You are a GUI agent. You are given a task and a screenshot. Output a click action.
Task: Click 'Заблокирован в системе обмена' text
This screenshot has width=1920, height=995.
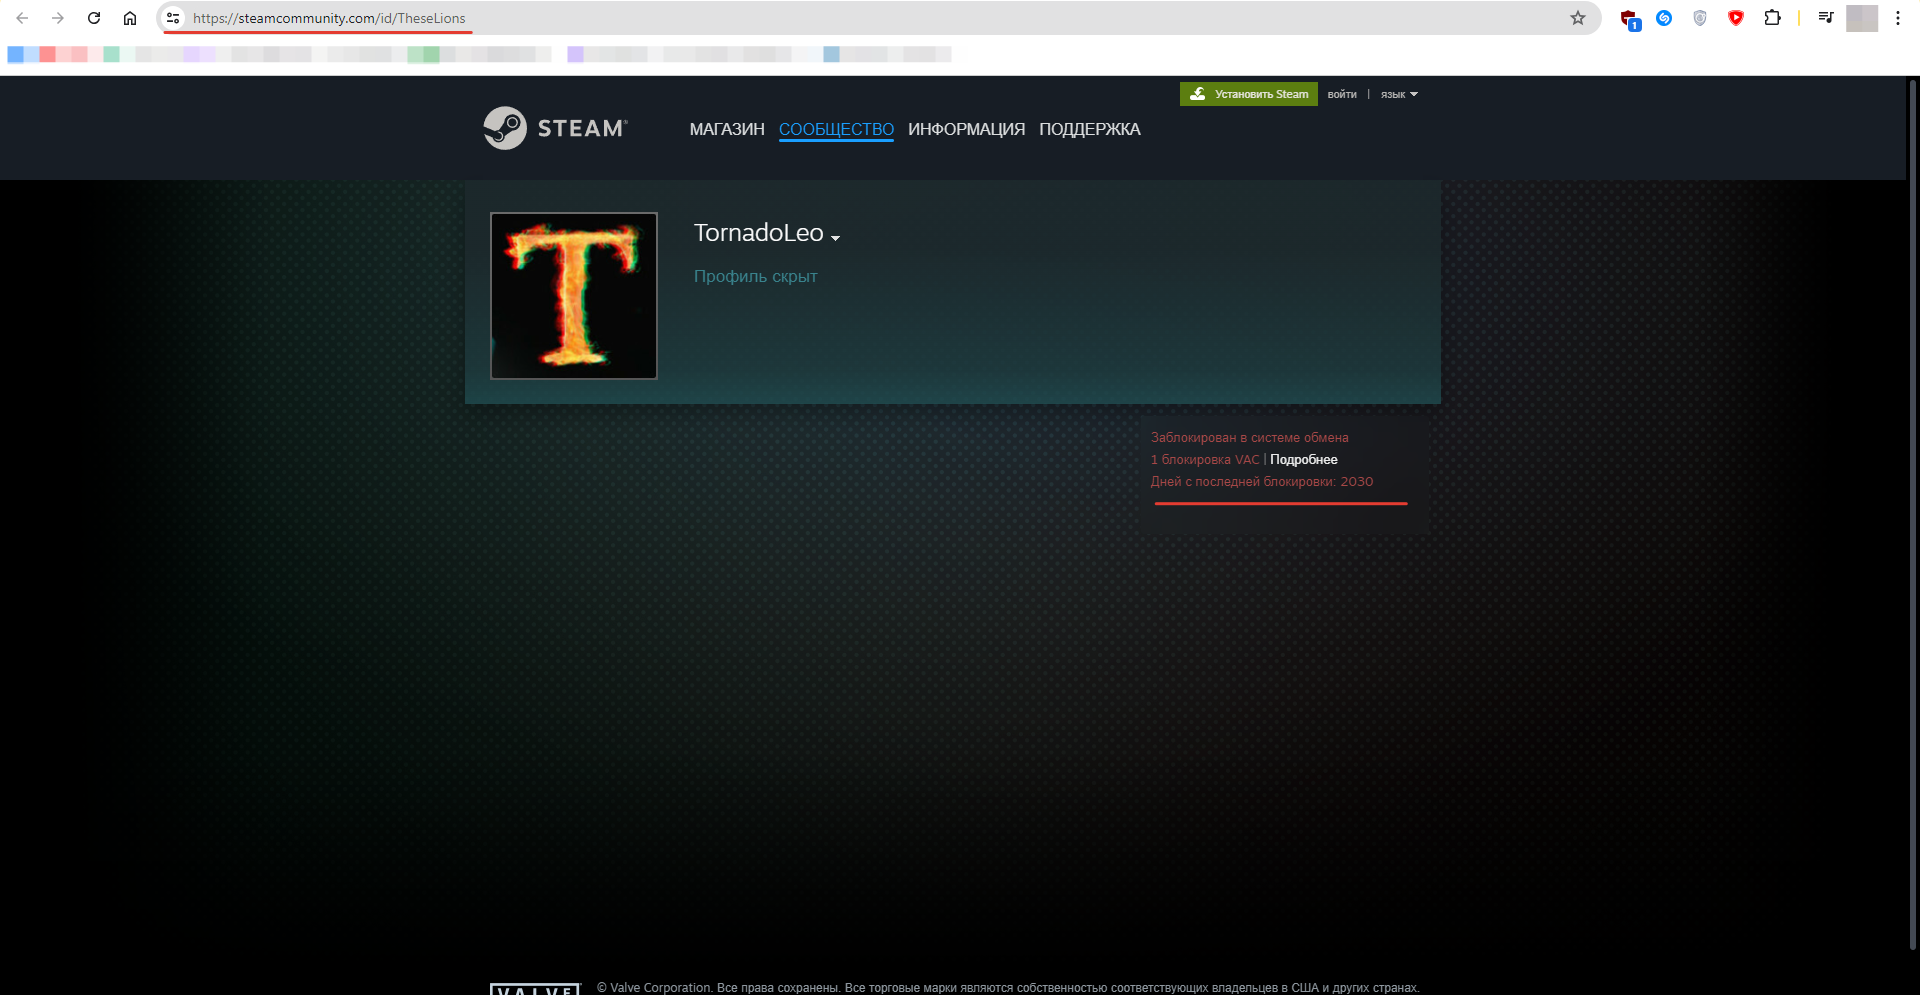pos(1249,438)
